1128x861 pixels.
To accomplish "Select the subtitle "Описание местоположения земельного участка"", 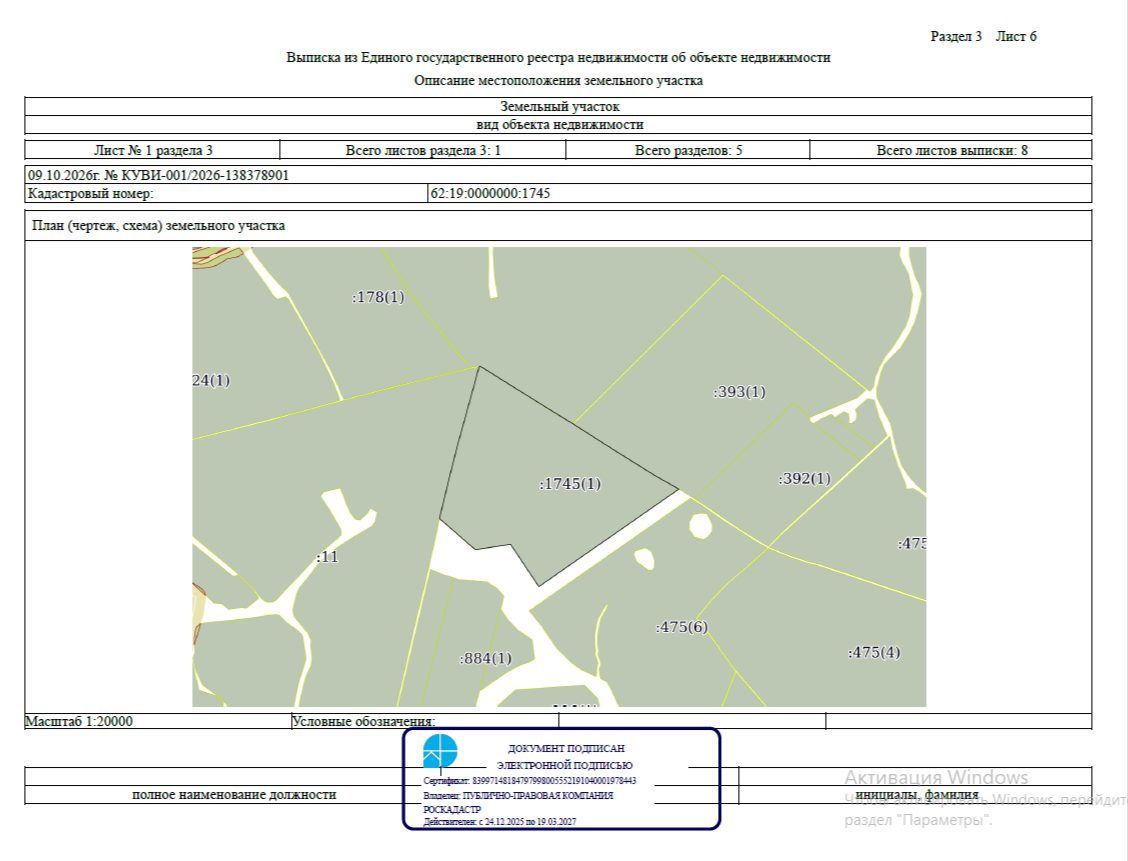I will [558, 81].
